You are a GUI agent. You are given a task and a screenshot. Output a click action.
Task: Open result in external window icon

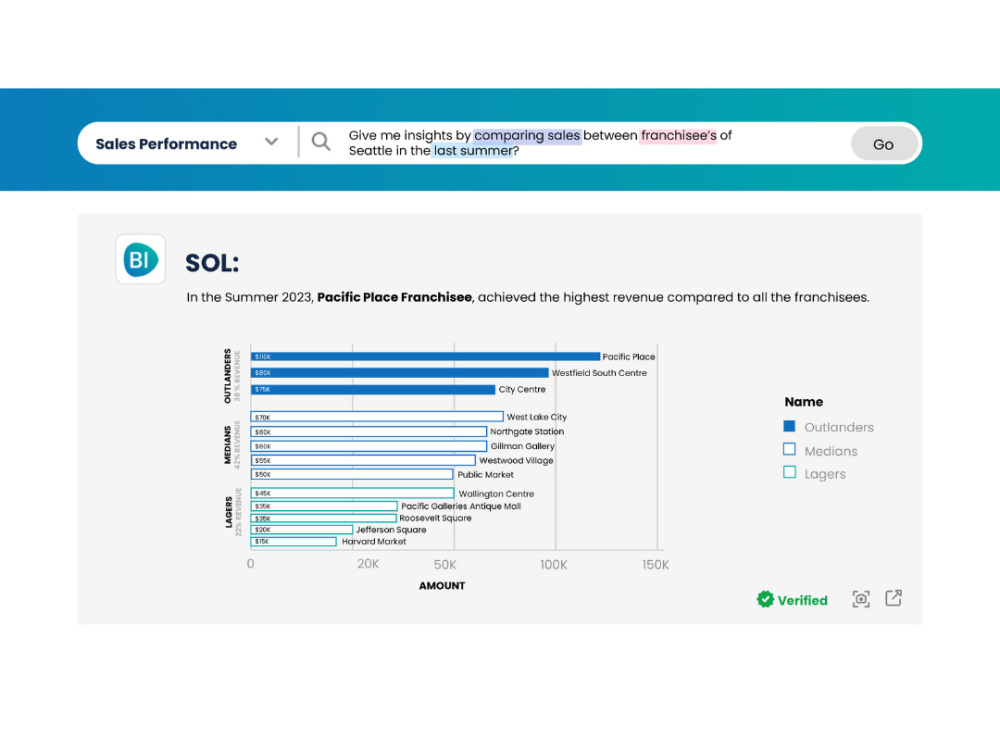pyautogui.click(x=893, y=598)
